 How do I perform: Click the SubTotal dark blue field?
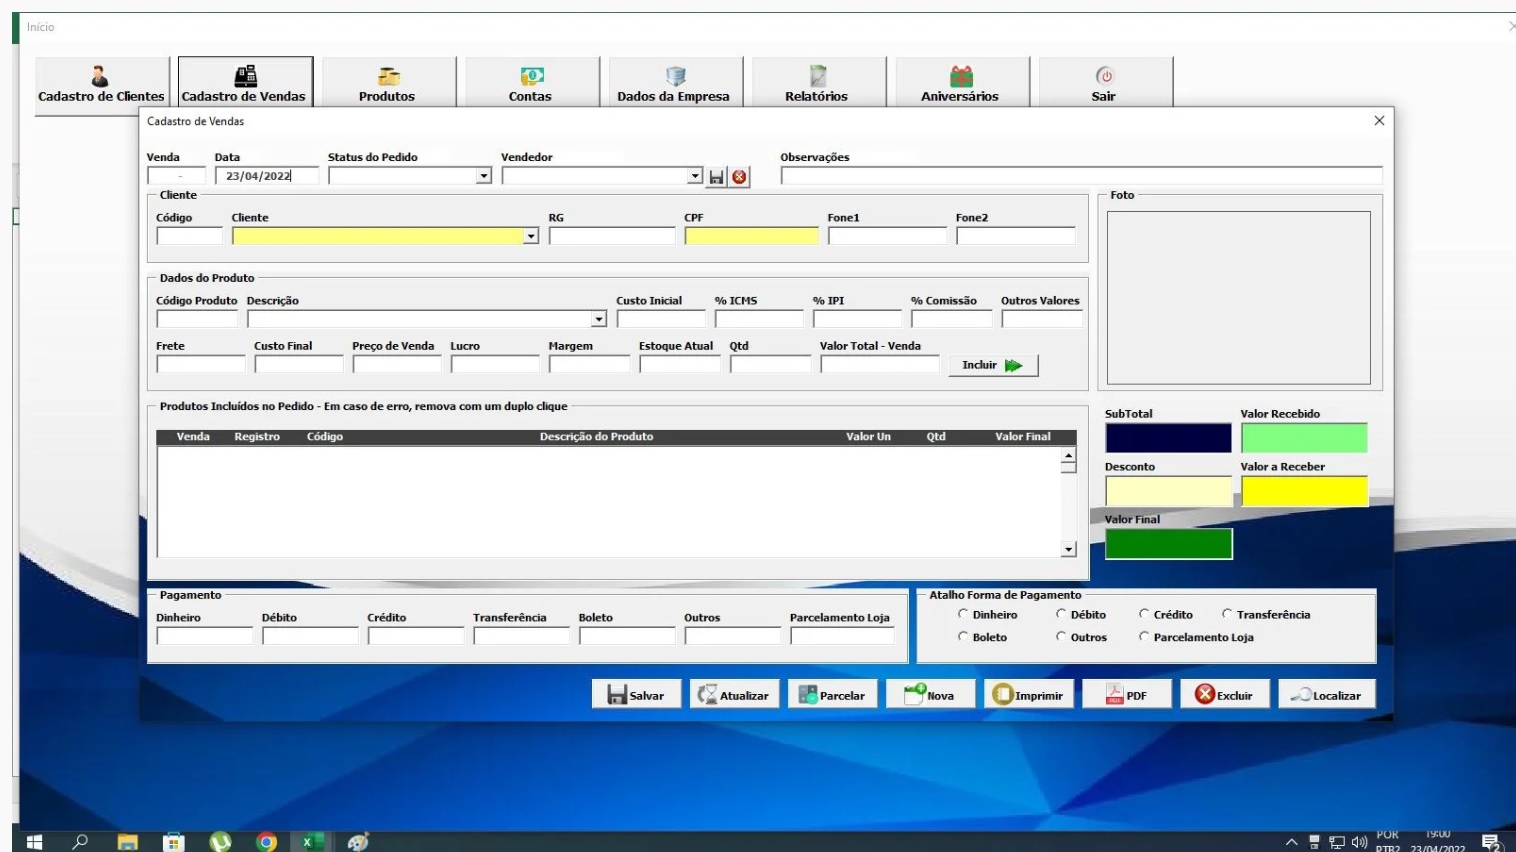tap(1168, 438)
